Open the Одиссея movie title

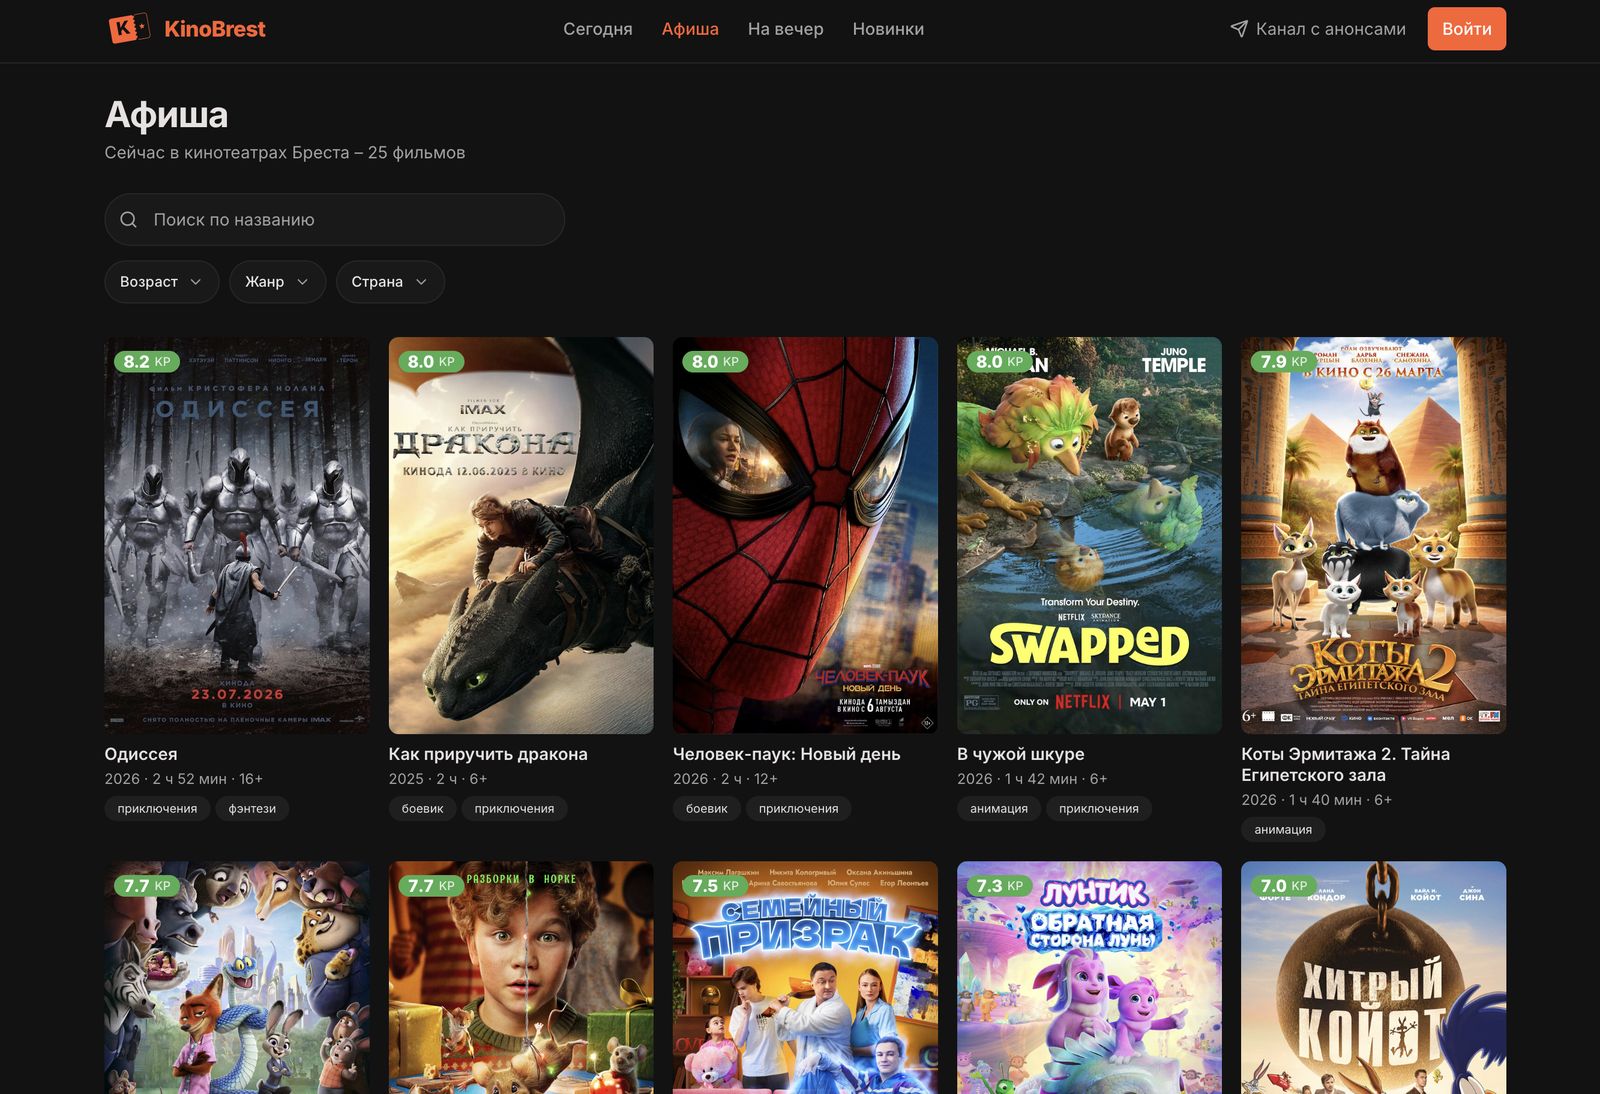point(141,754)
